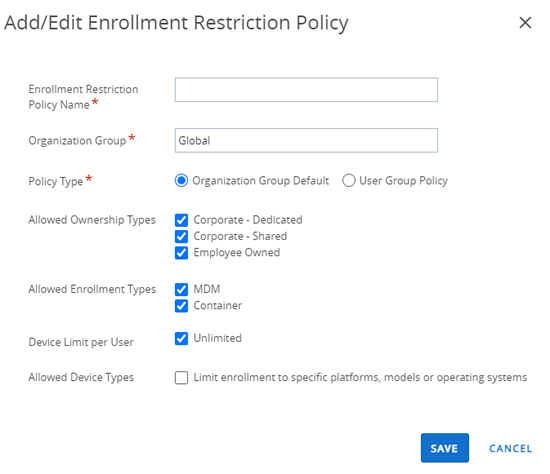Click the Device Limit per User label
The image size is (550, 474).
[81, 342]
